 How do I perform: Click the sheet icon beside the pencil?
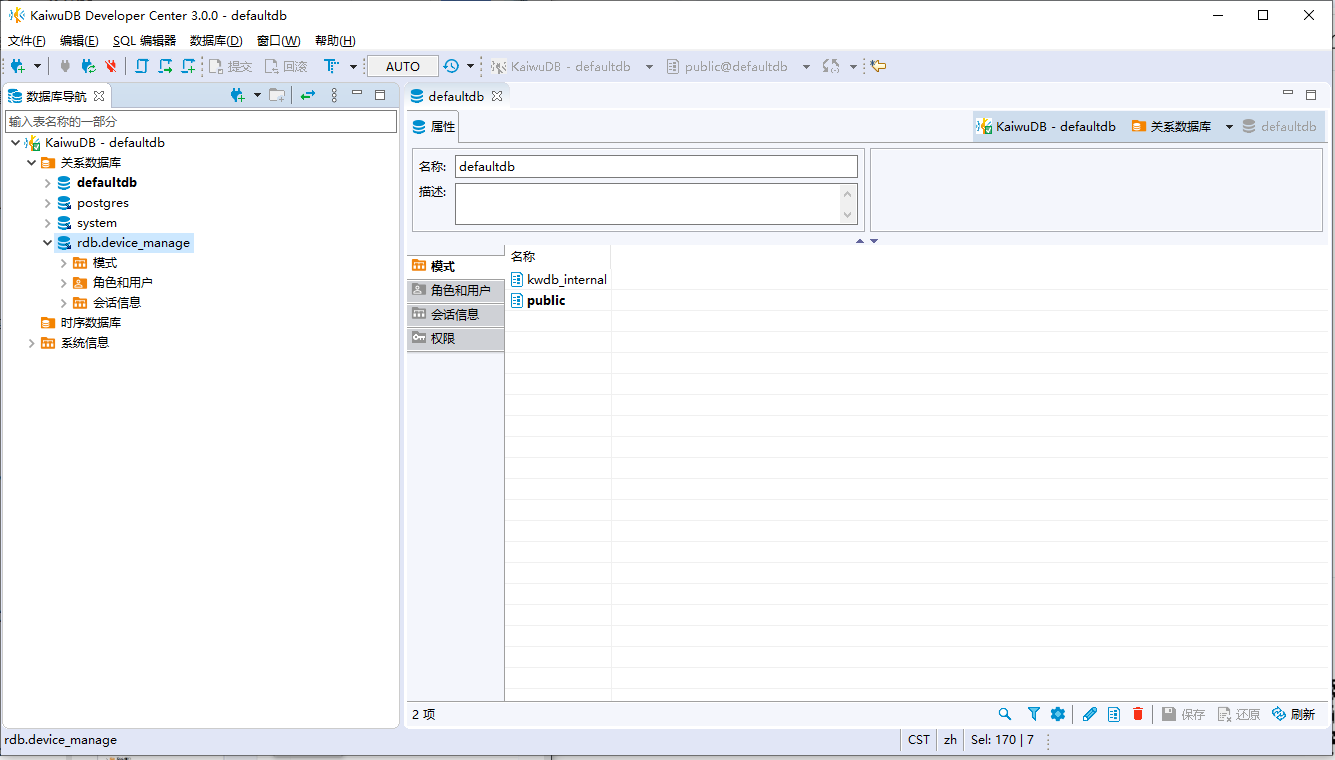(x=1114, y=714)
